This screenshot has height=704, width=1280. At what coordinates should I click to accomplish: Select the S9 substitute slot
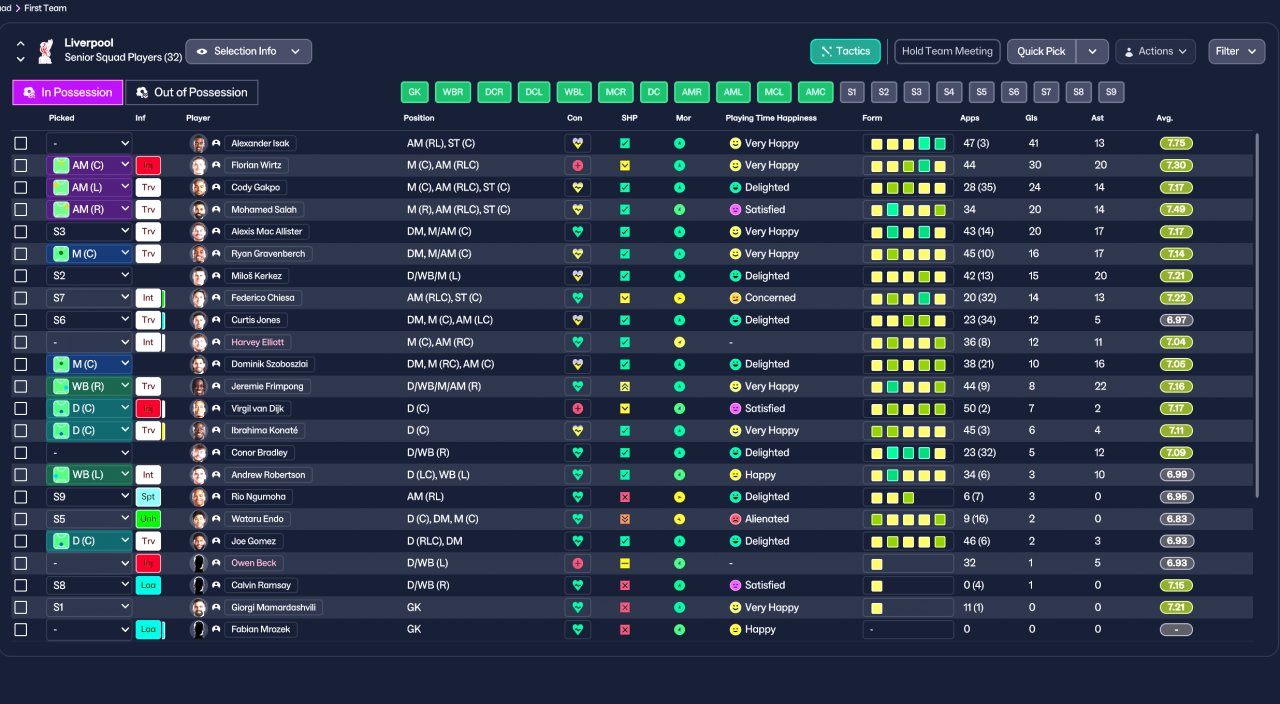[x=1111, y=92]
